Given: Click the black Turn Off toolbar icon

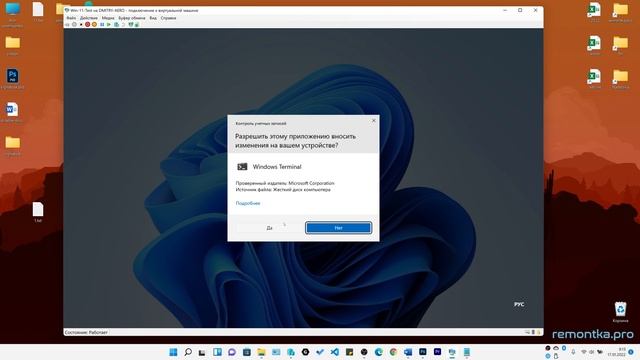Looking at the screenshot, I should [81, 24].
